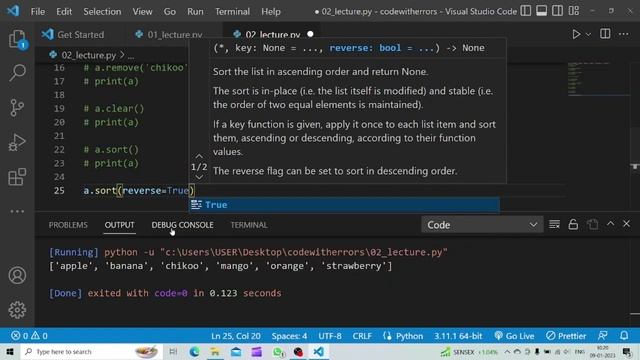640x360 pixels.
Task: Click unsaved dot on 02_lecture.py tab
Action: (x=310, y=34)
